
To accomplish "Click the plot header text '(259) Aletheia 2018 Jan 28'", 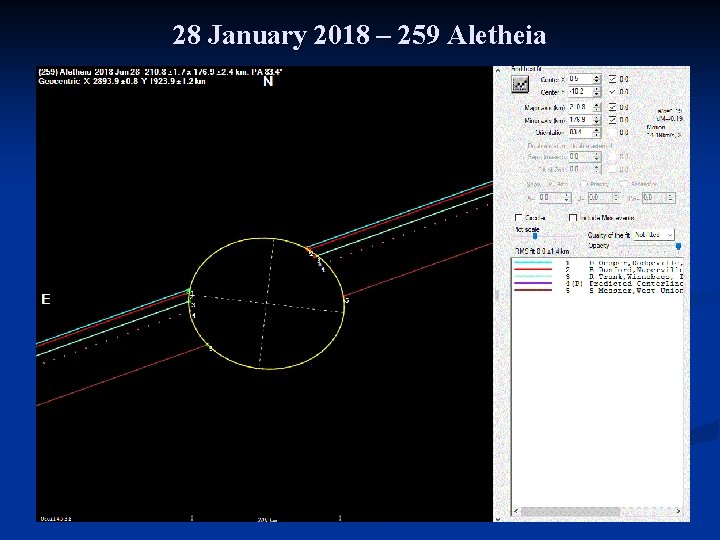I will (90, 72).
